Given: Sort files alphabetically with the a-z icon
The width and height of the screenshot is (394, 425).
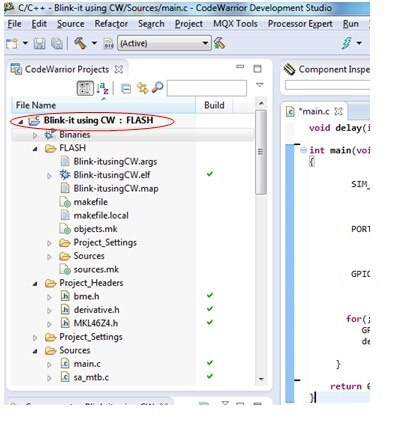Looking at the screenshot, I should click(103, 88).
